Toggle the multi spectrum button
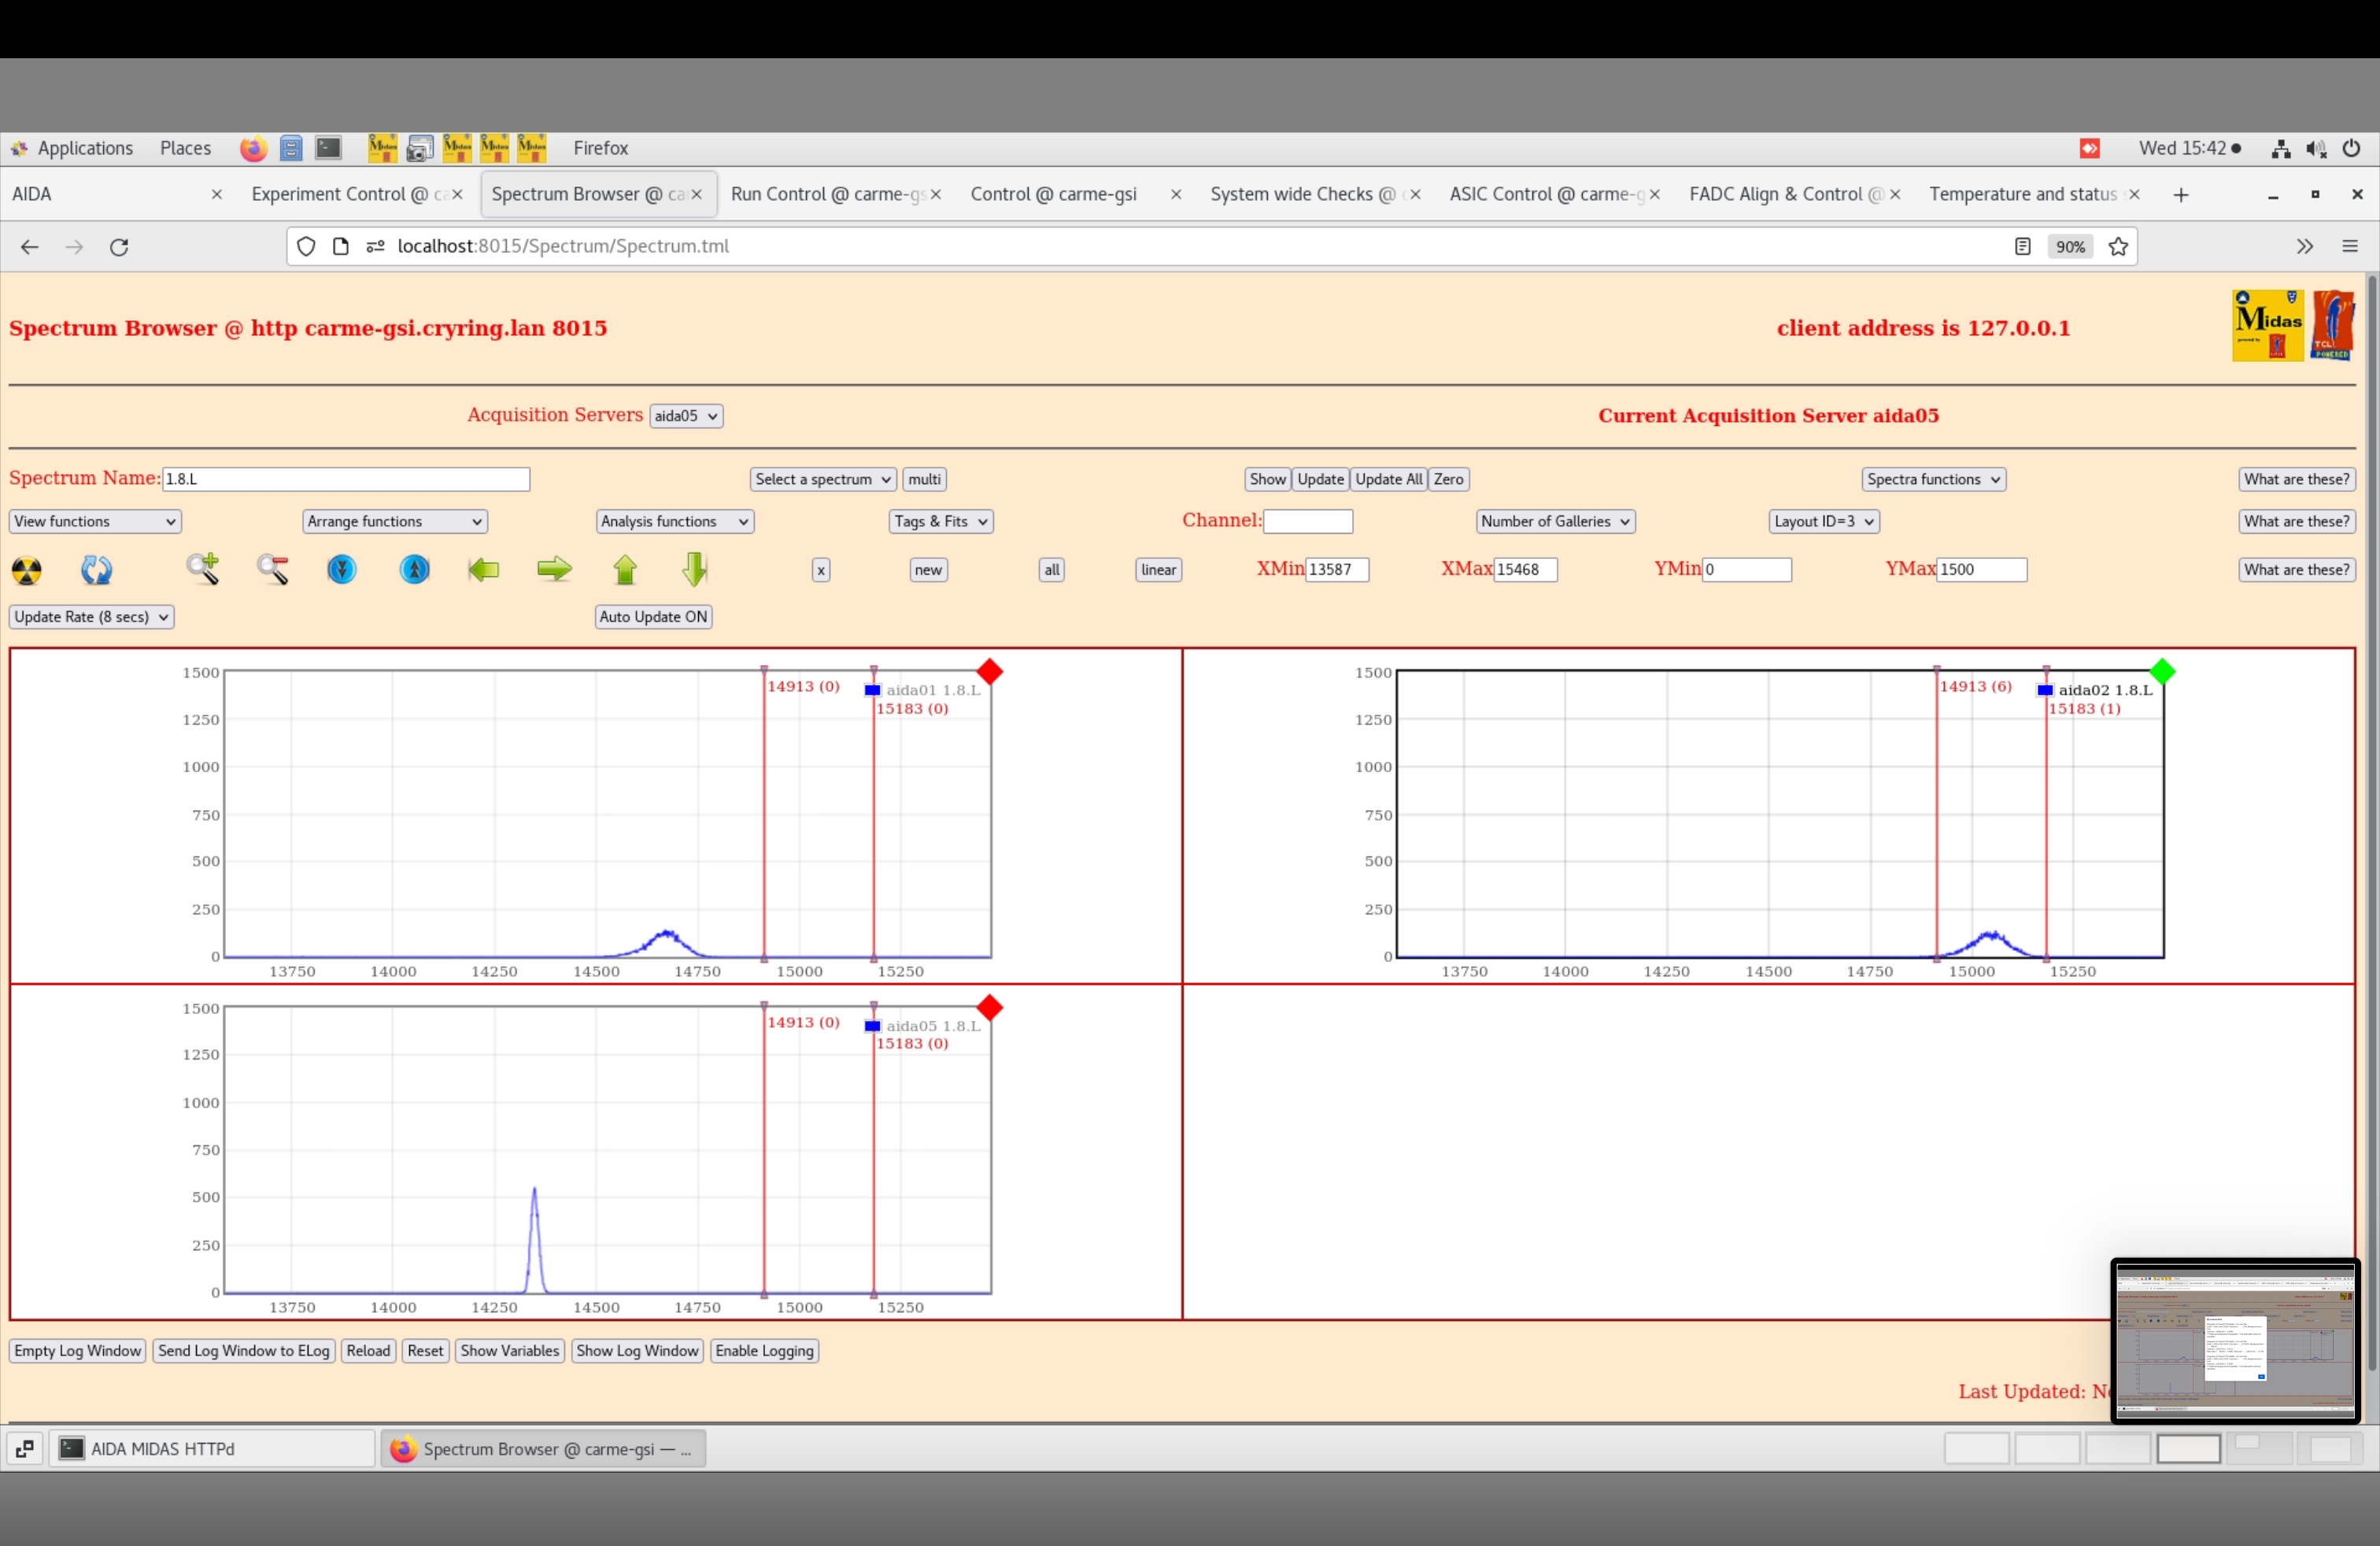 point(924,479)
